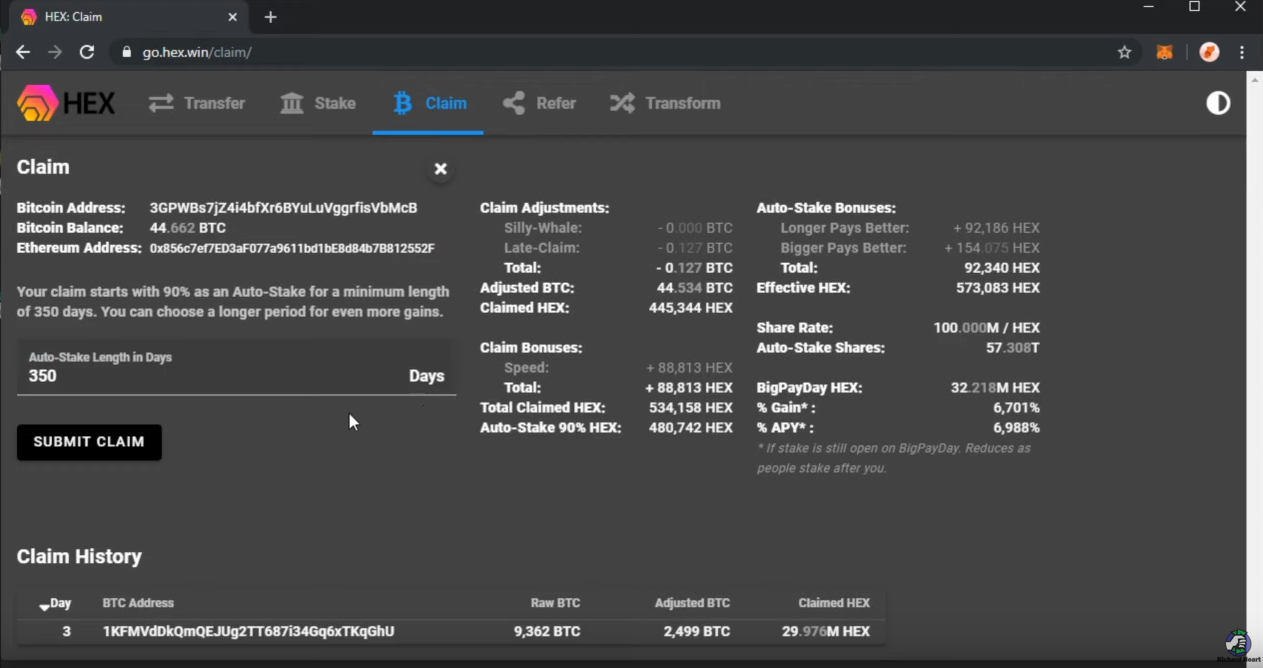Click the Adjusted BTC column header
1263x668 pixels.
pyautogui.click(x=692, y=603)
